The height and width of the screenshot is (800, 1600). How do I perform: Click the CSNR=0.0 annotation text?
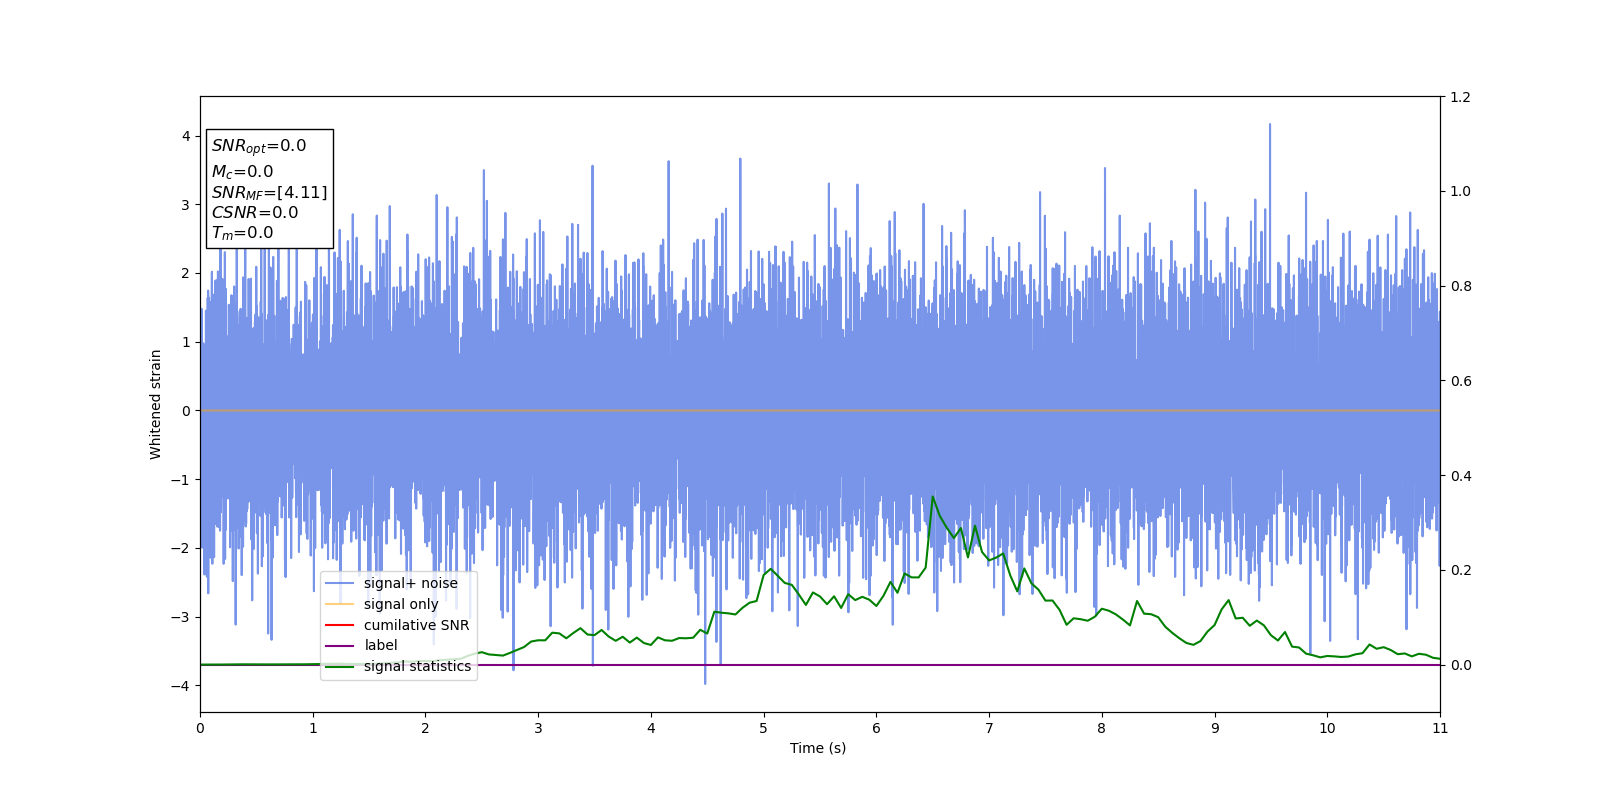pyautogui.click(x=255, y=212)
